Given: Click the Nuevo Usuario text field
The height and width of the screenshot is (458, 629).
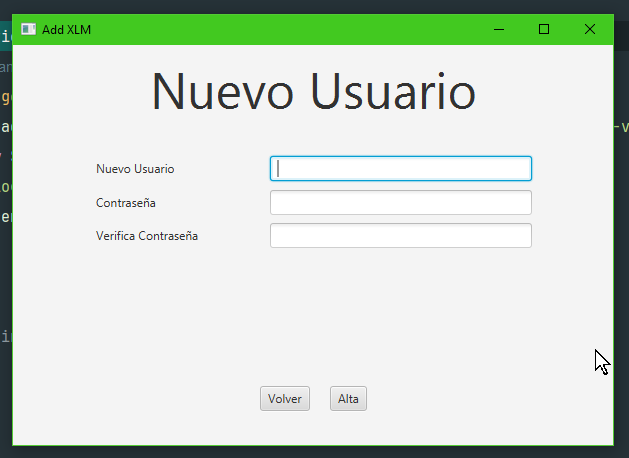Looking at the screenshot, I should pos(401,168).
